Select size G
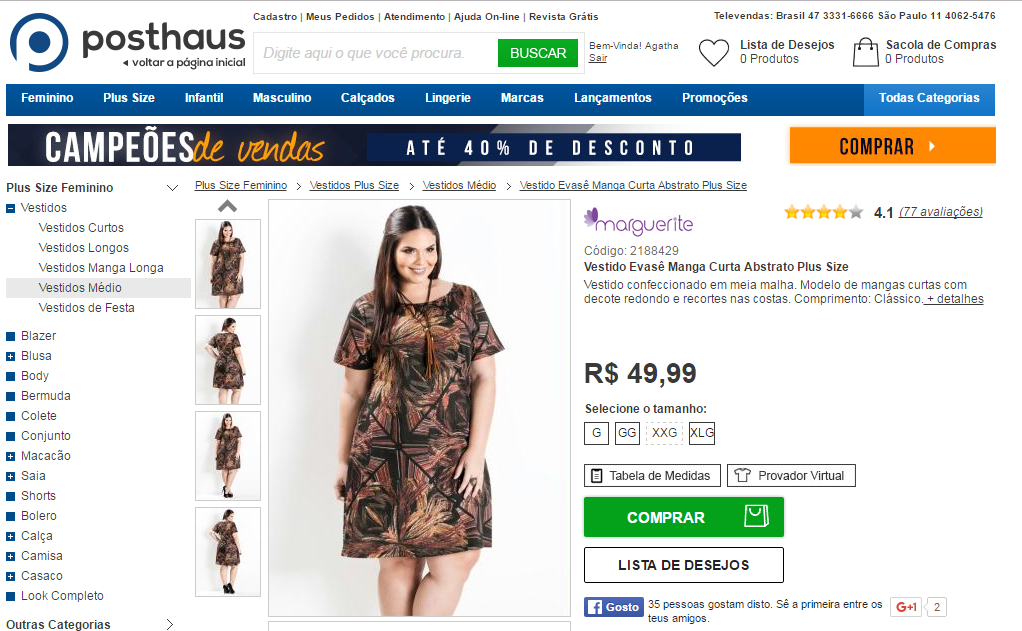This screenshot has height=631, width=1022. [596, 433]
